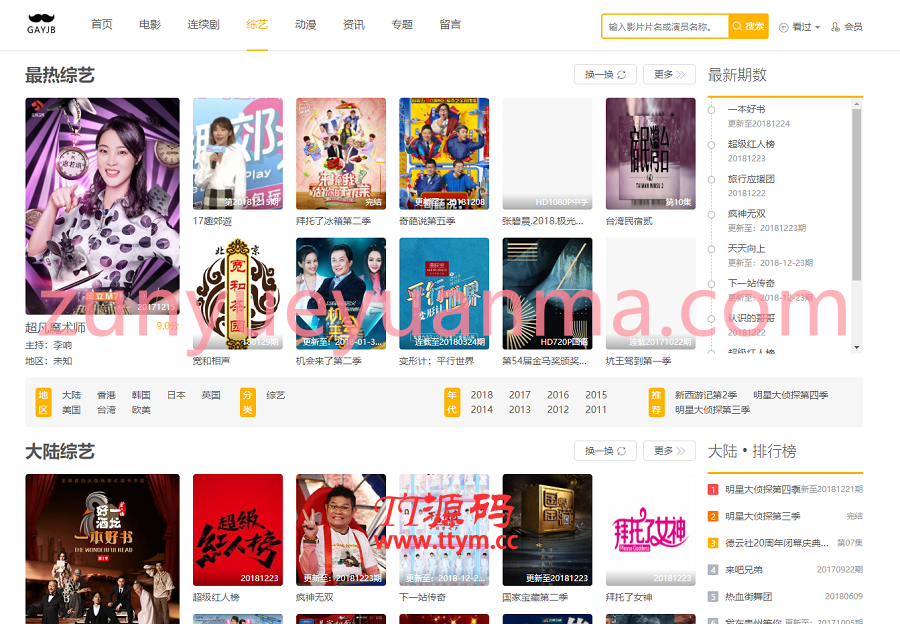This screenshot has height=624, width=900.
Task: Filter by region 欧美
Action: point(141,410)
